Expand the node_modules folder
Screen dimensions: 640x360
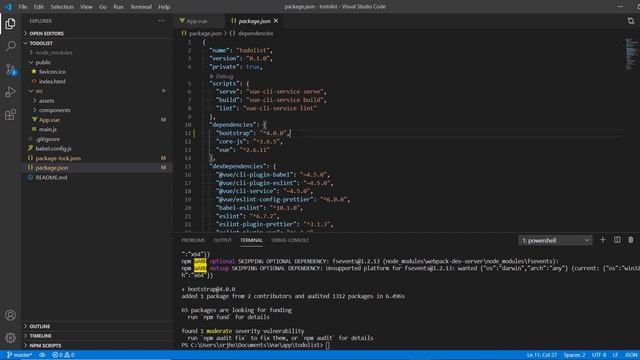click(97, 53)
